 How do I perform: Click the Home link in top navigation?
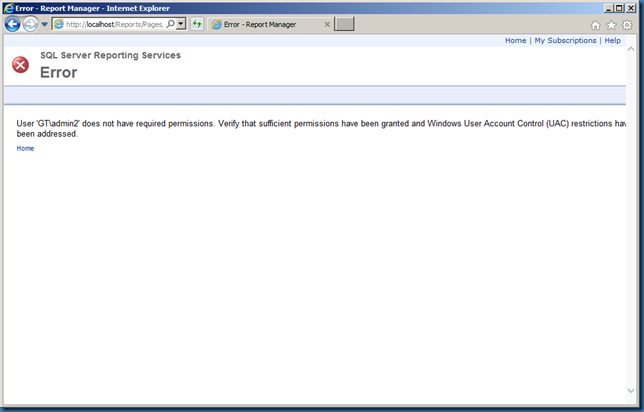[515, 40]
